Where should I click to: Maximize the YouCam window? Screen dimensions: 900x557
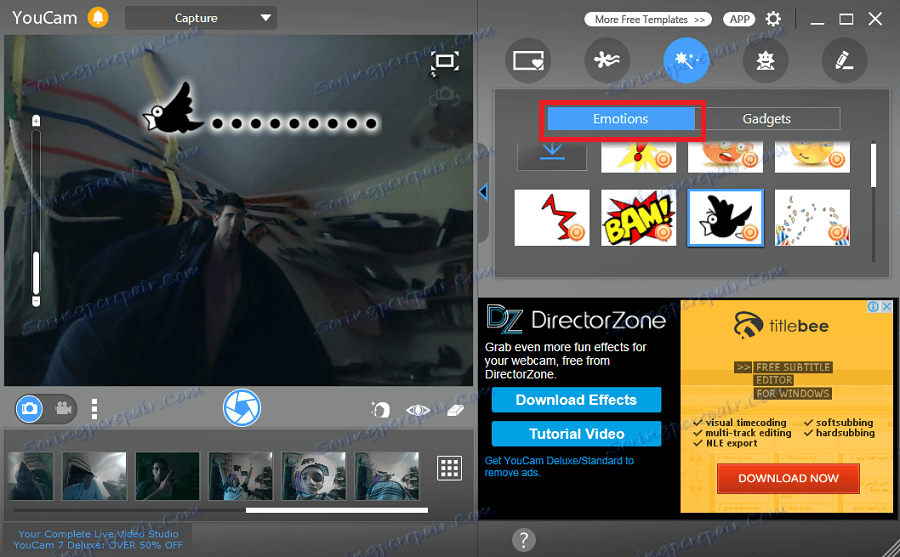(846, 20)
